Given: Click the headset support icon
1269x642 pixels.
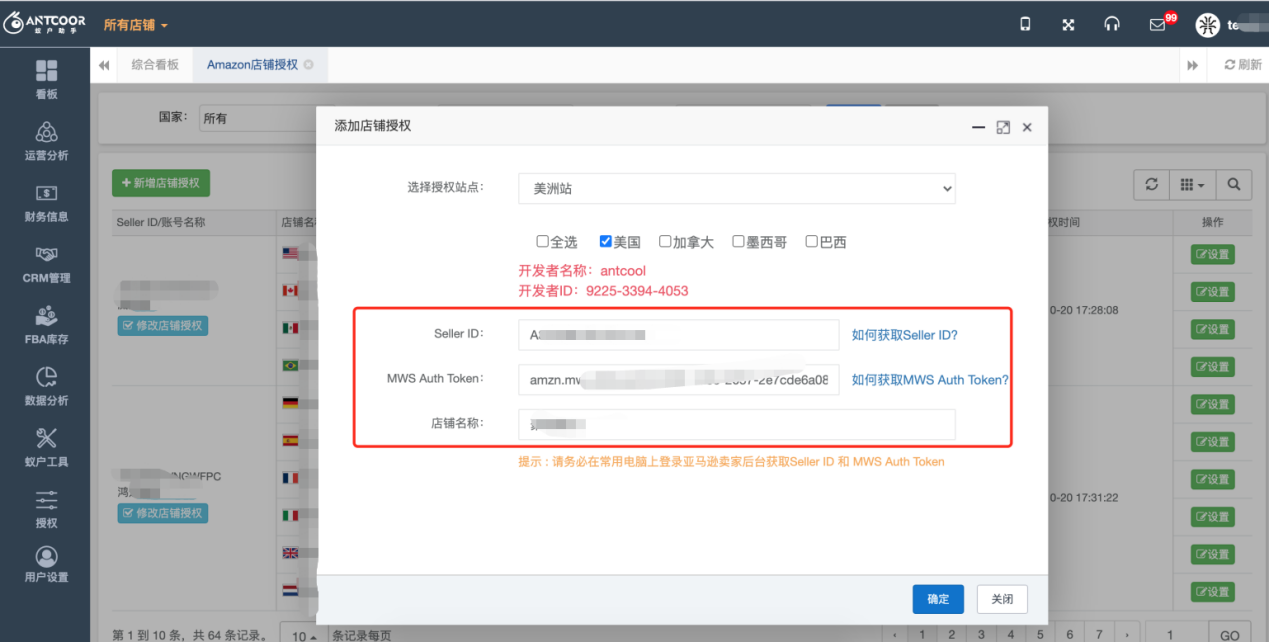Looking at the screenshot, I should 1112,24.
